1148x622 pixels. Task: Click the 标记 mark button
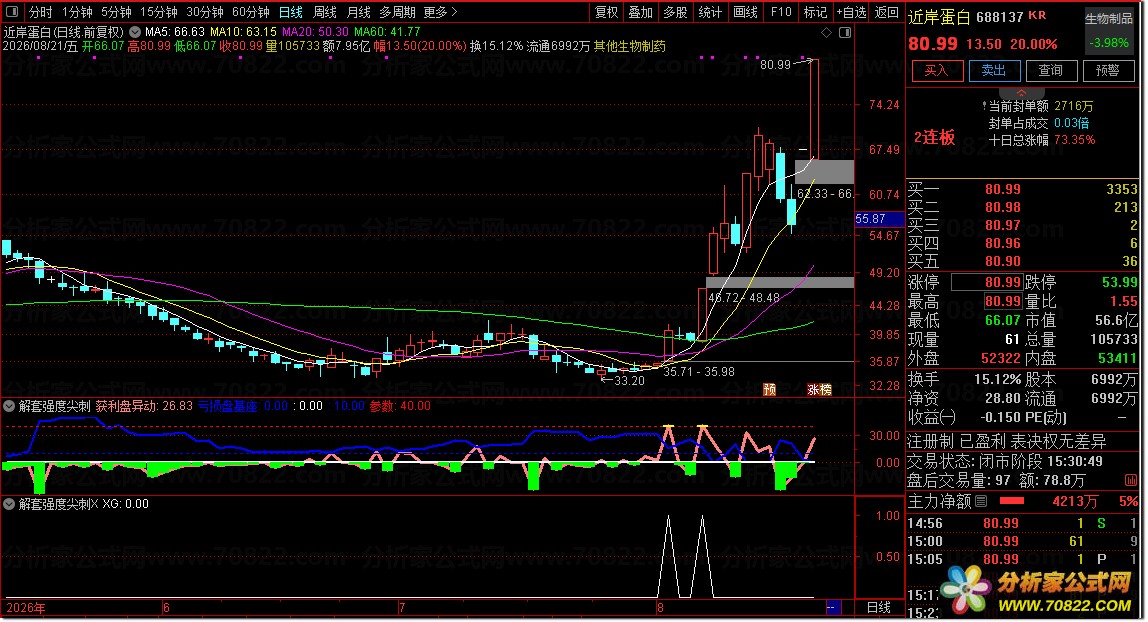[x=815, y=12]
